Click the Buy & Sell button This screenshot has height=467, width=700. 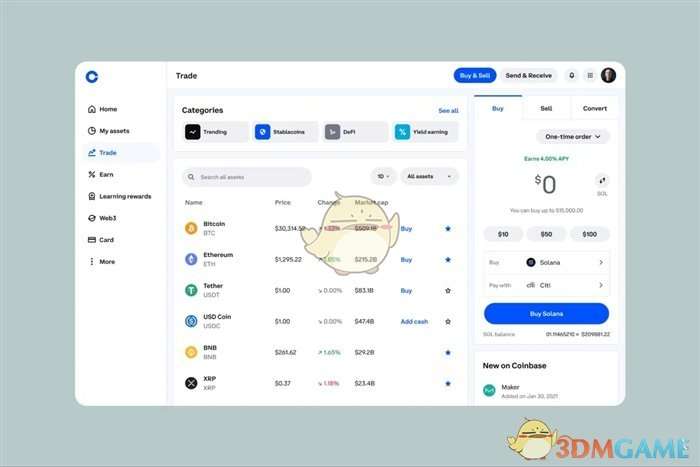[475, 75]
